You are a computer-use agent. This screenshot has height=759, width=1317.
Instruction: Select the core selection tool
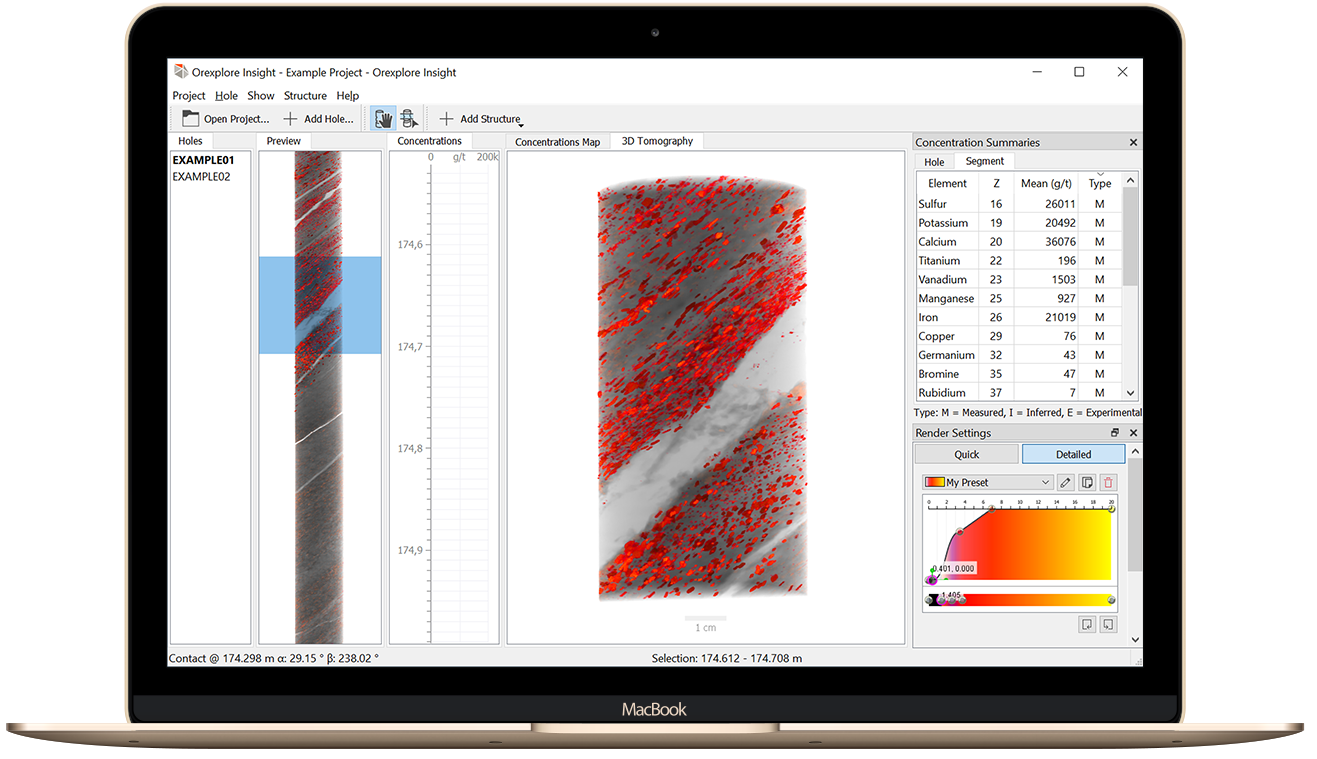408,118
